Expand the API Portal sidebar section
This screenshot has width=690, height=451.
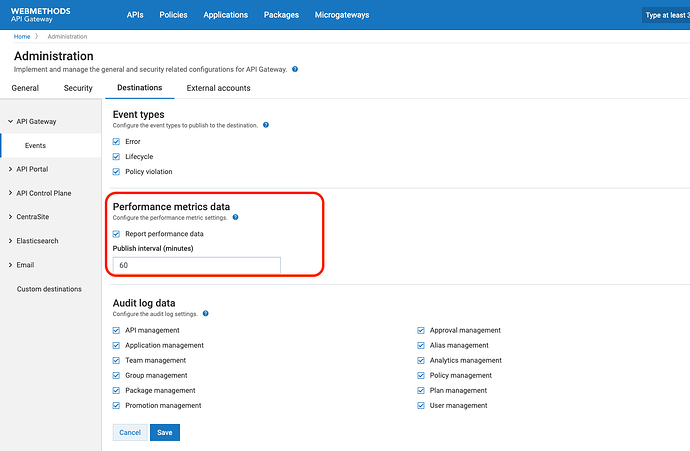pyautogui.click(x=9, y=169)
